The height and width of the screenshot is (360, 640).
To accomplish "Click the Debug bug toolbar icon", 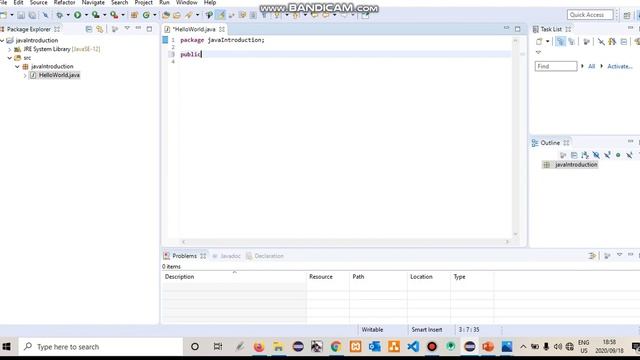I will point(60,15).
